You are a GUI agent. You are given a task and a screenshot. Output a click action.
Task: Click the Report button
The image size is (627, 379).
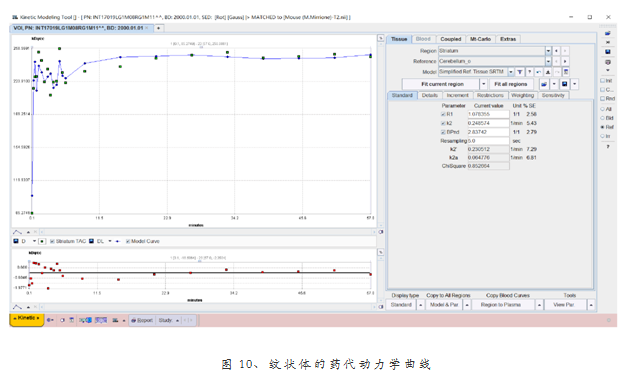pyautogui.click(x=142, y=321)
